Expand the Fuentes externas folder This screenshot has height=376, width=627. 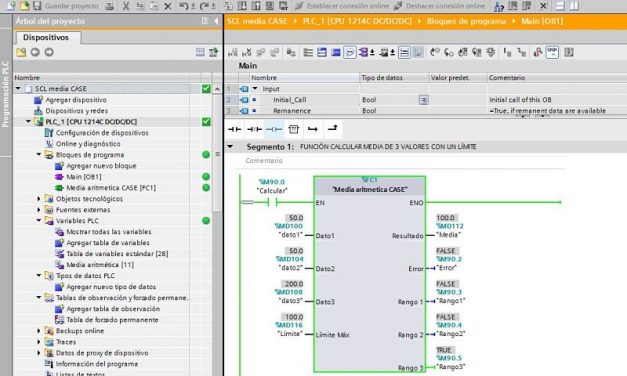(x=39, y=210)
